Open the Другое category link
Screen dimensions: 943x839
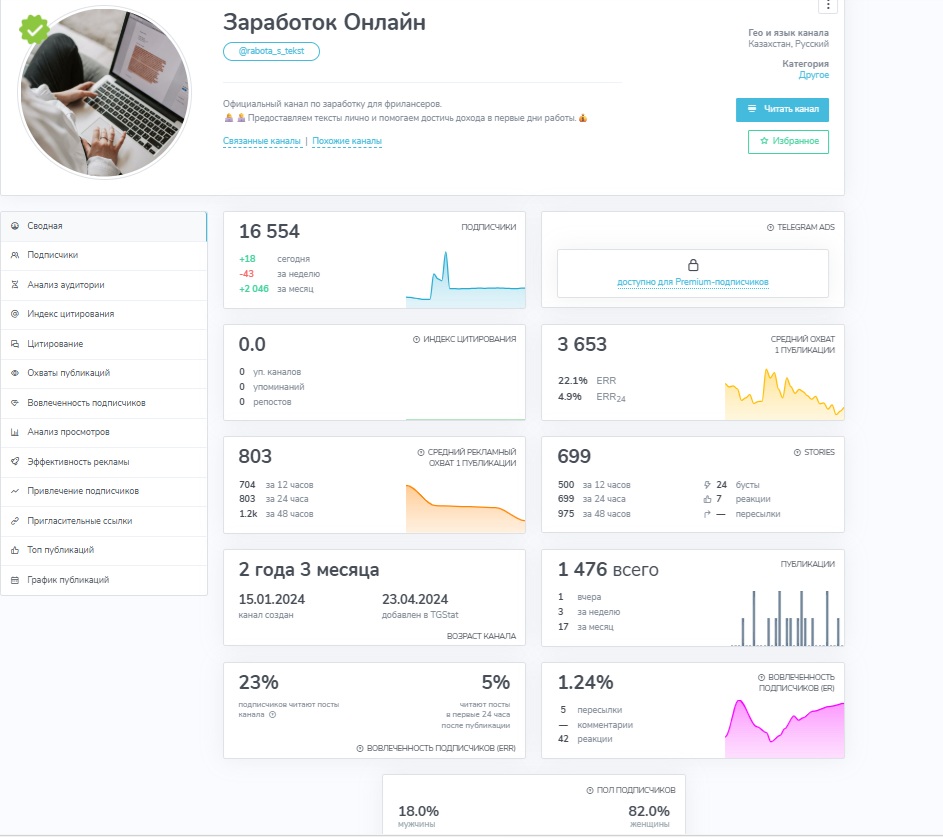point(814,75)
